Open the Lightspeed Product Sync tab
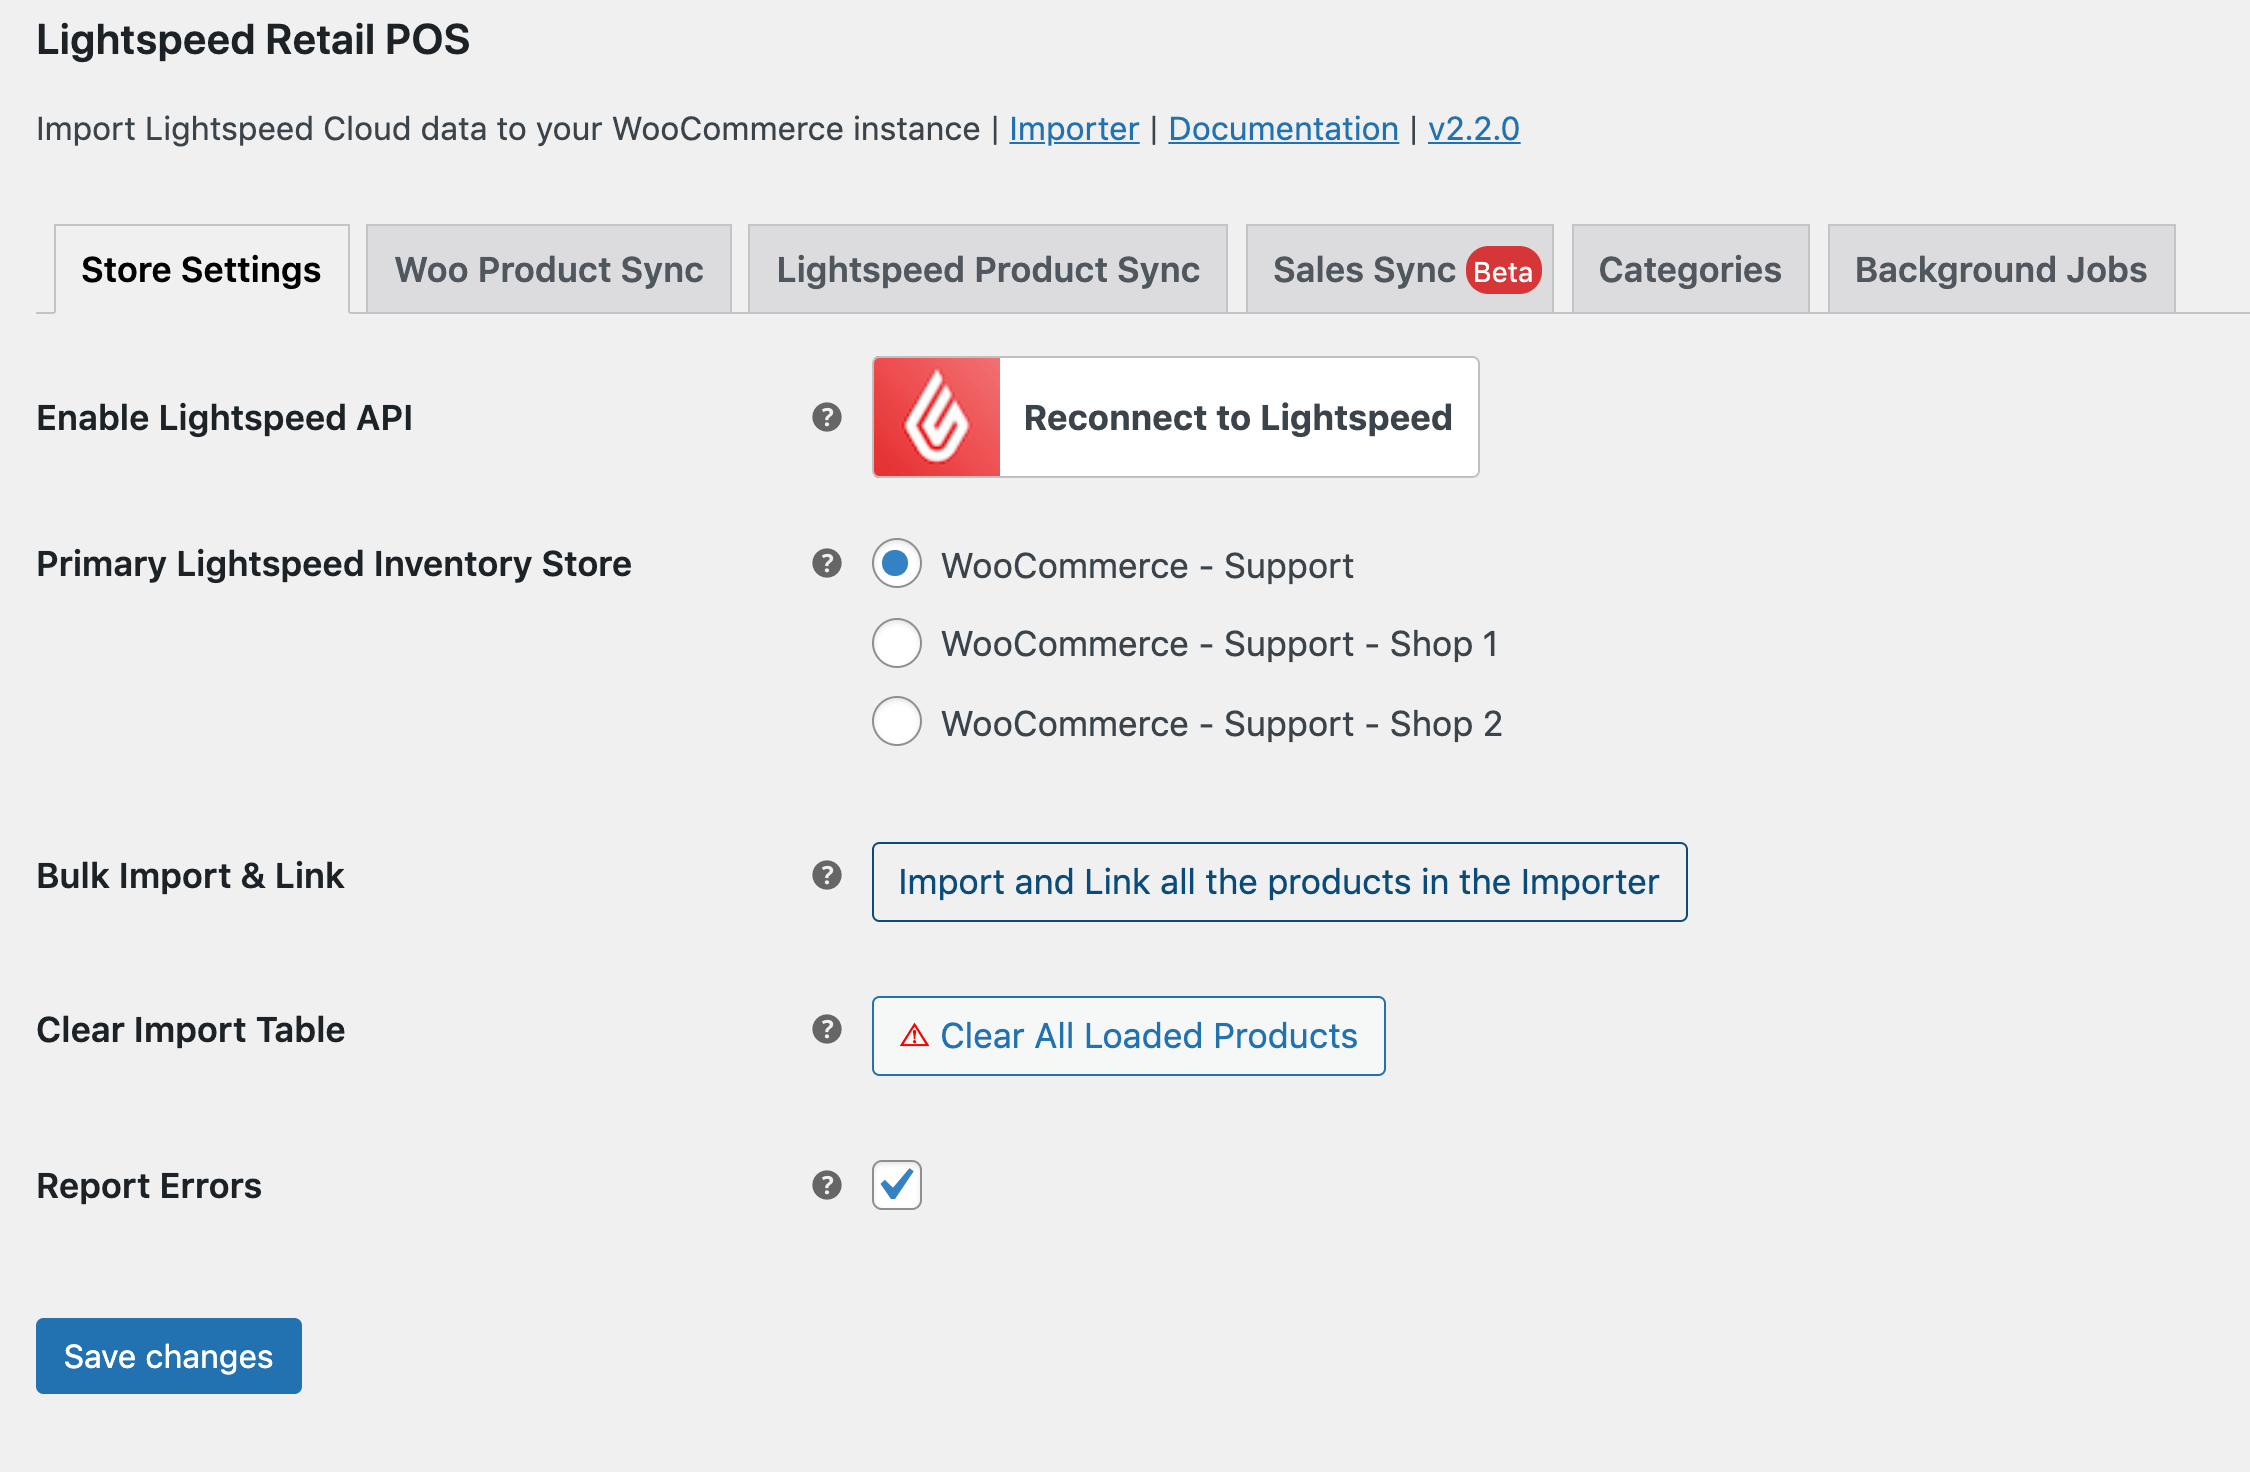 (988, 269)
